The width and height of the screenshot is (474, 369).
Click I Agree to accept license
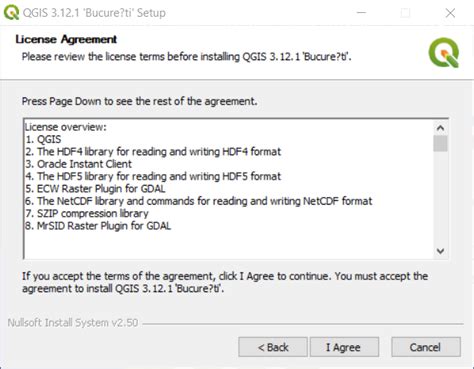click(x=344, y=347)
